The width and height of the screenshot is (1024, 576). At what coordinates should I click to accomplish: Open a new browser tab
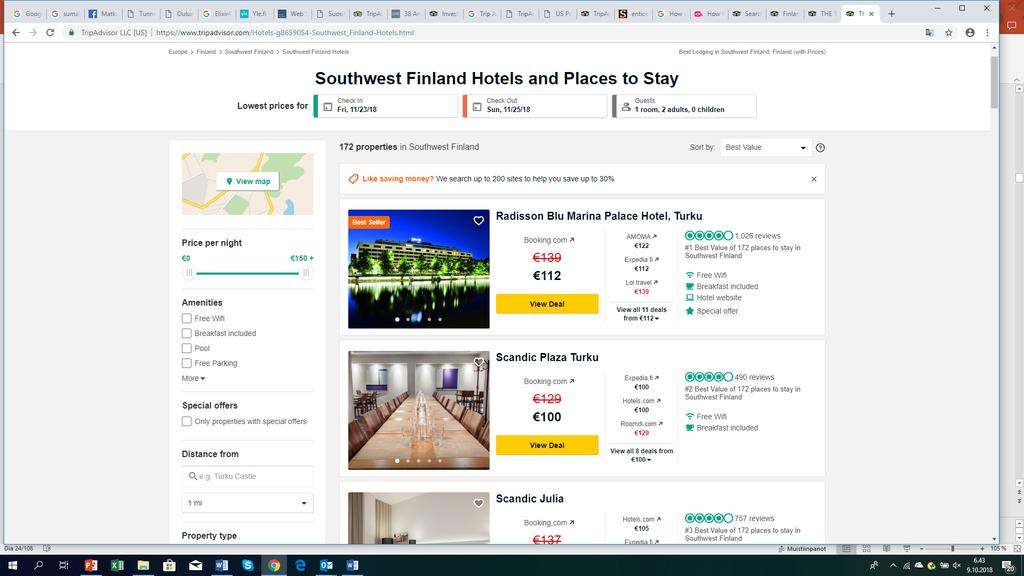tap(891, 14)
